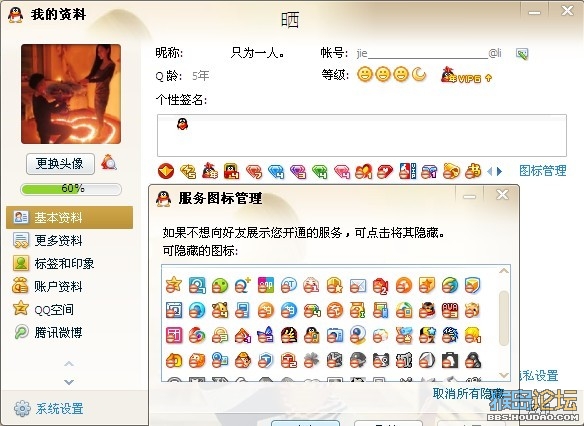Click the edit icon beside the account number
Screen dimensions: 584x426
pyautogui.click(x=522, y=54)
